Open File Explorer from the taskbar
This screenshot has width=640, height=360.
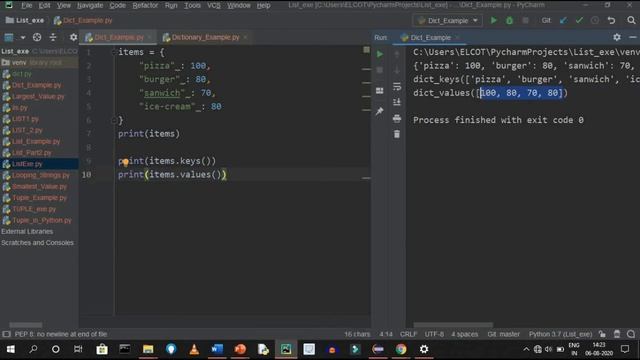pyautogui.click(x=148, y=349)
